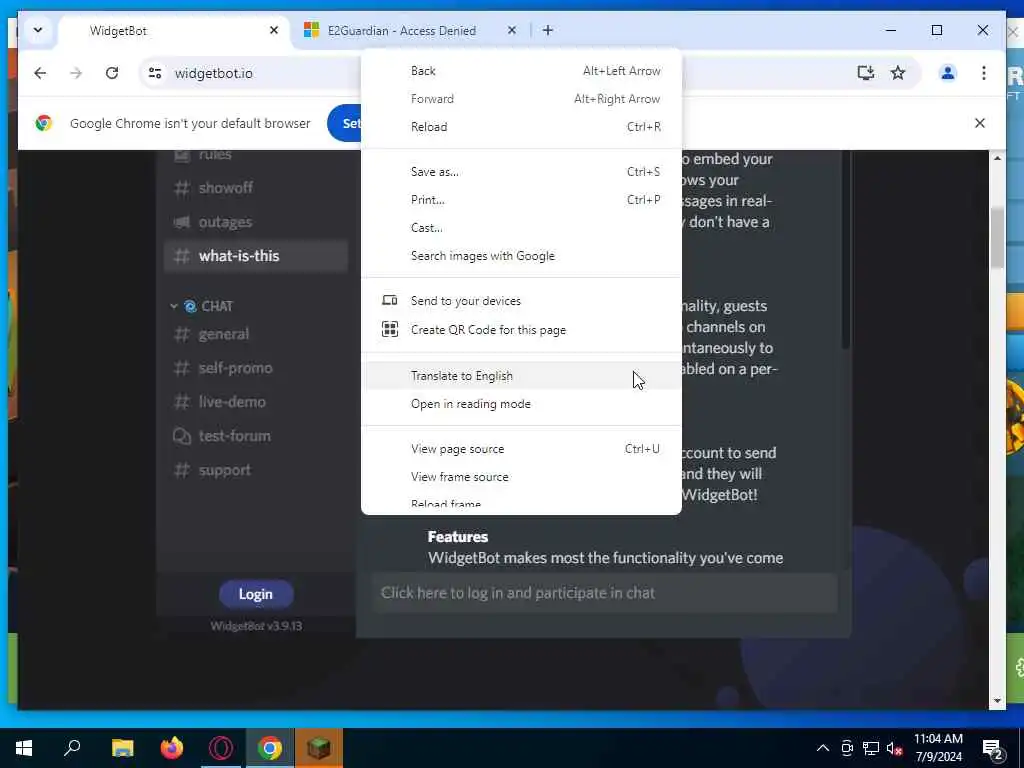The width and height of the screenshot is (1024, 768).
Task: Click the Minecraft block taskbar icon
Action: (x=319, y=748)
